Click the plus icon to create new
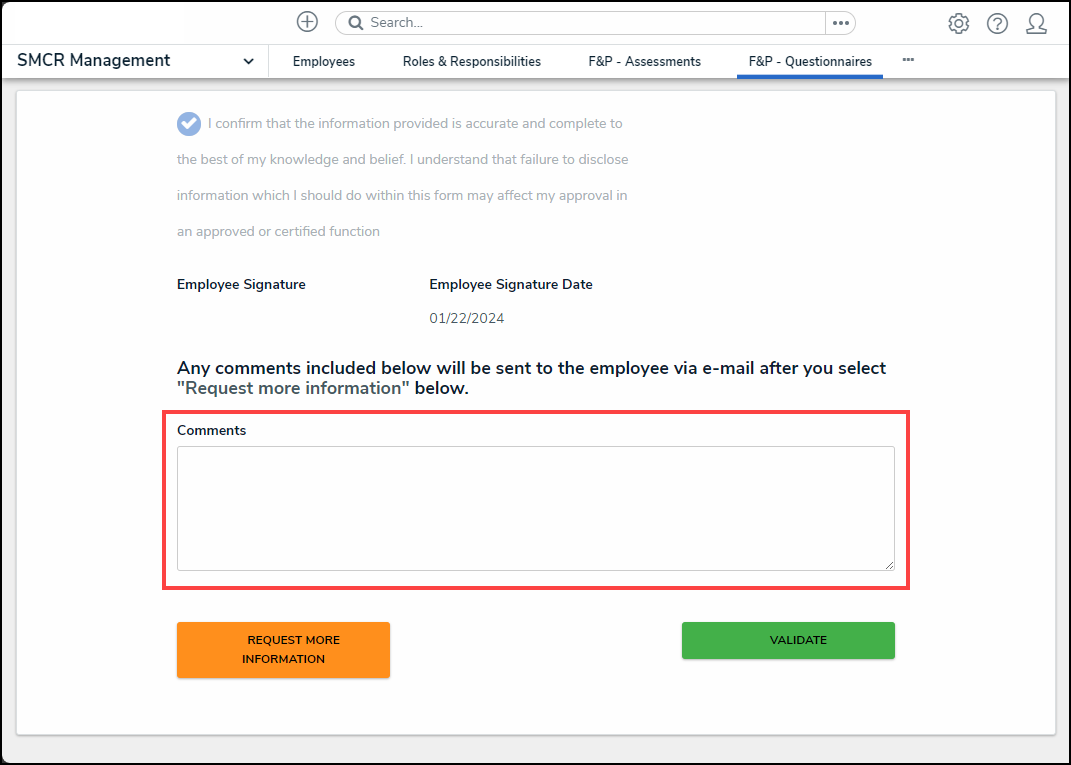This screenshot has height=765, width=1071. pos(307,22)
